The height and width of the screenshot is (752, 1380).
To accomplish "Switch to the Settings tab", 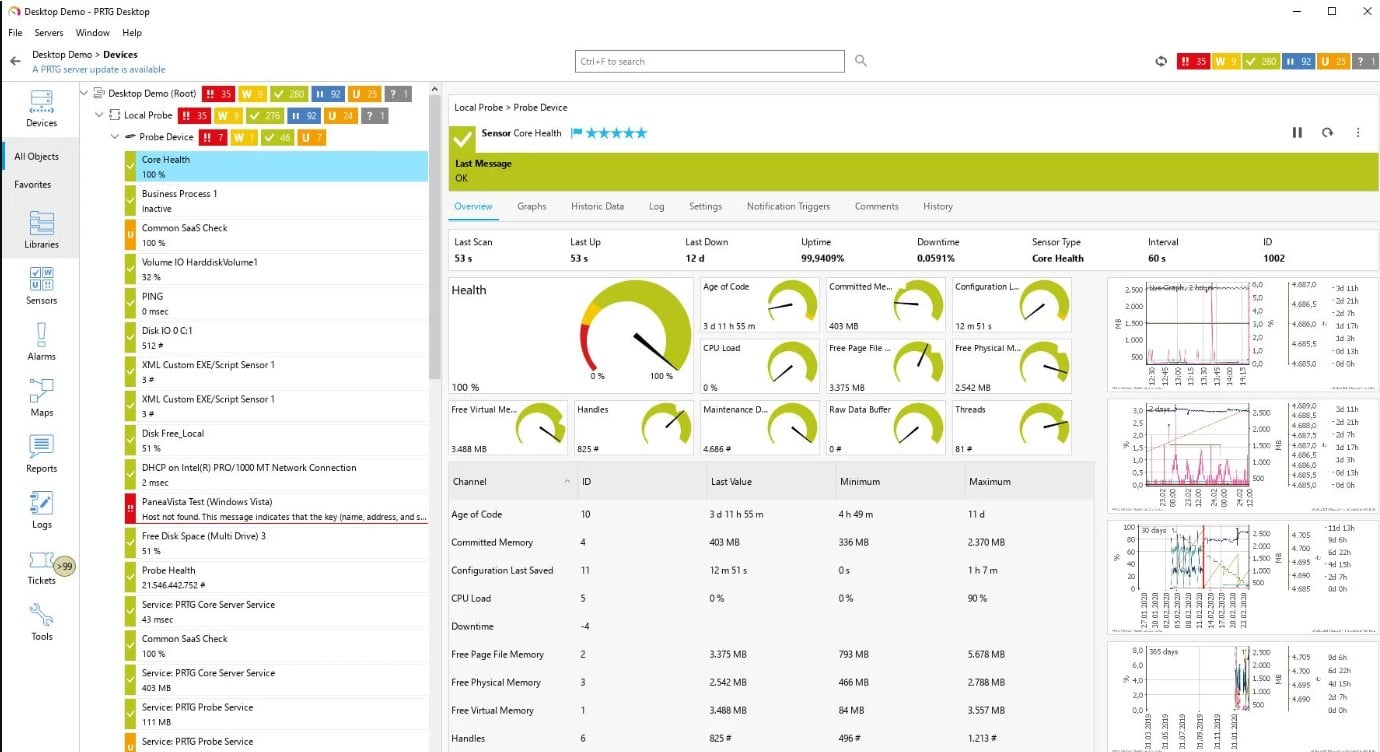I will click(705, 206).
